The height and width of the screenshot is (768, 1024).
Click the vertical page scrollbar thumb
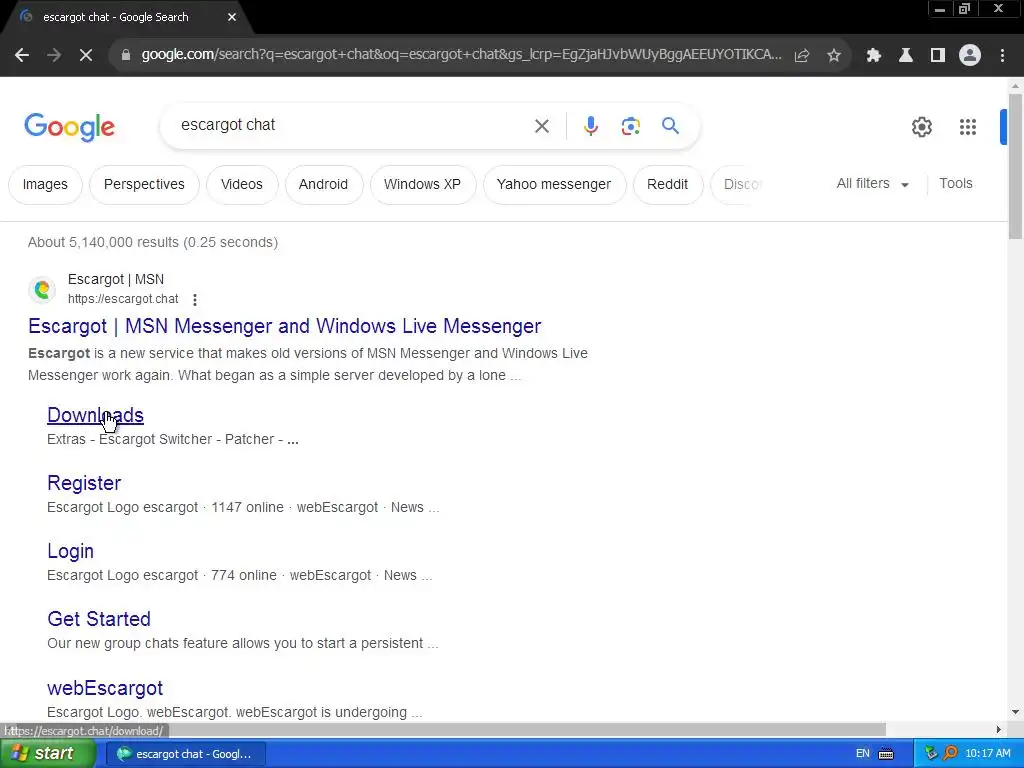[x=1015, y=167]
